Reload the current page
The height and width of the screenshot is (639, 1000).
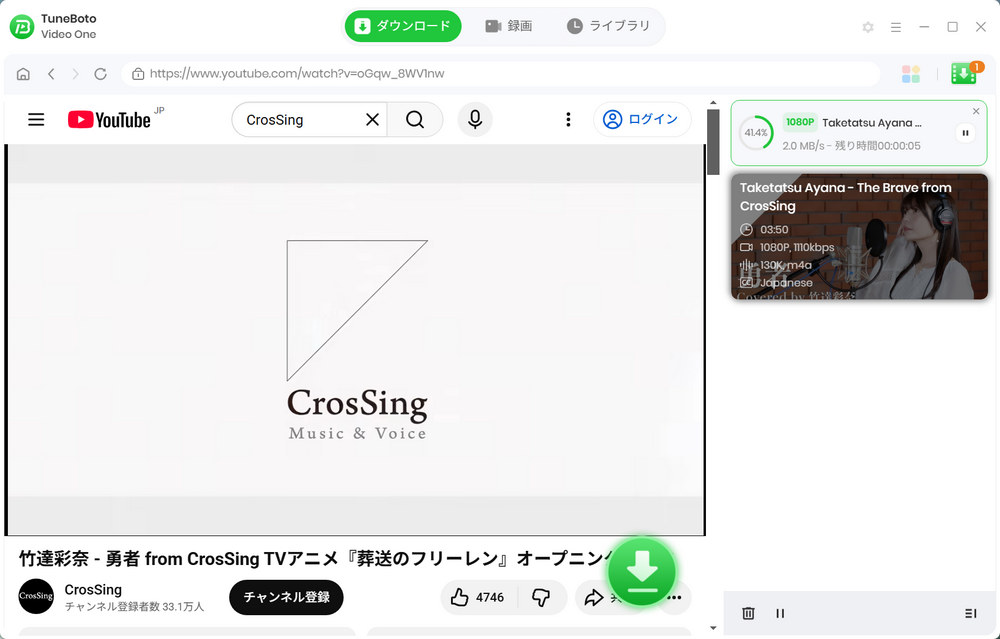[100, 74]
